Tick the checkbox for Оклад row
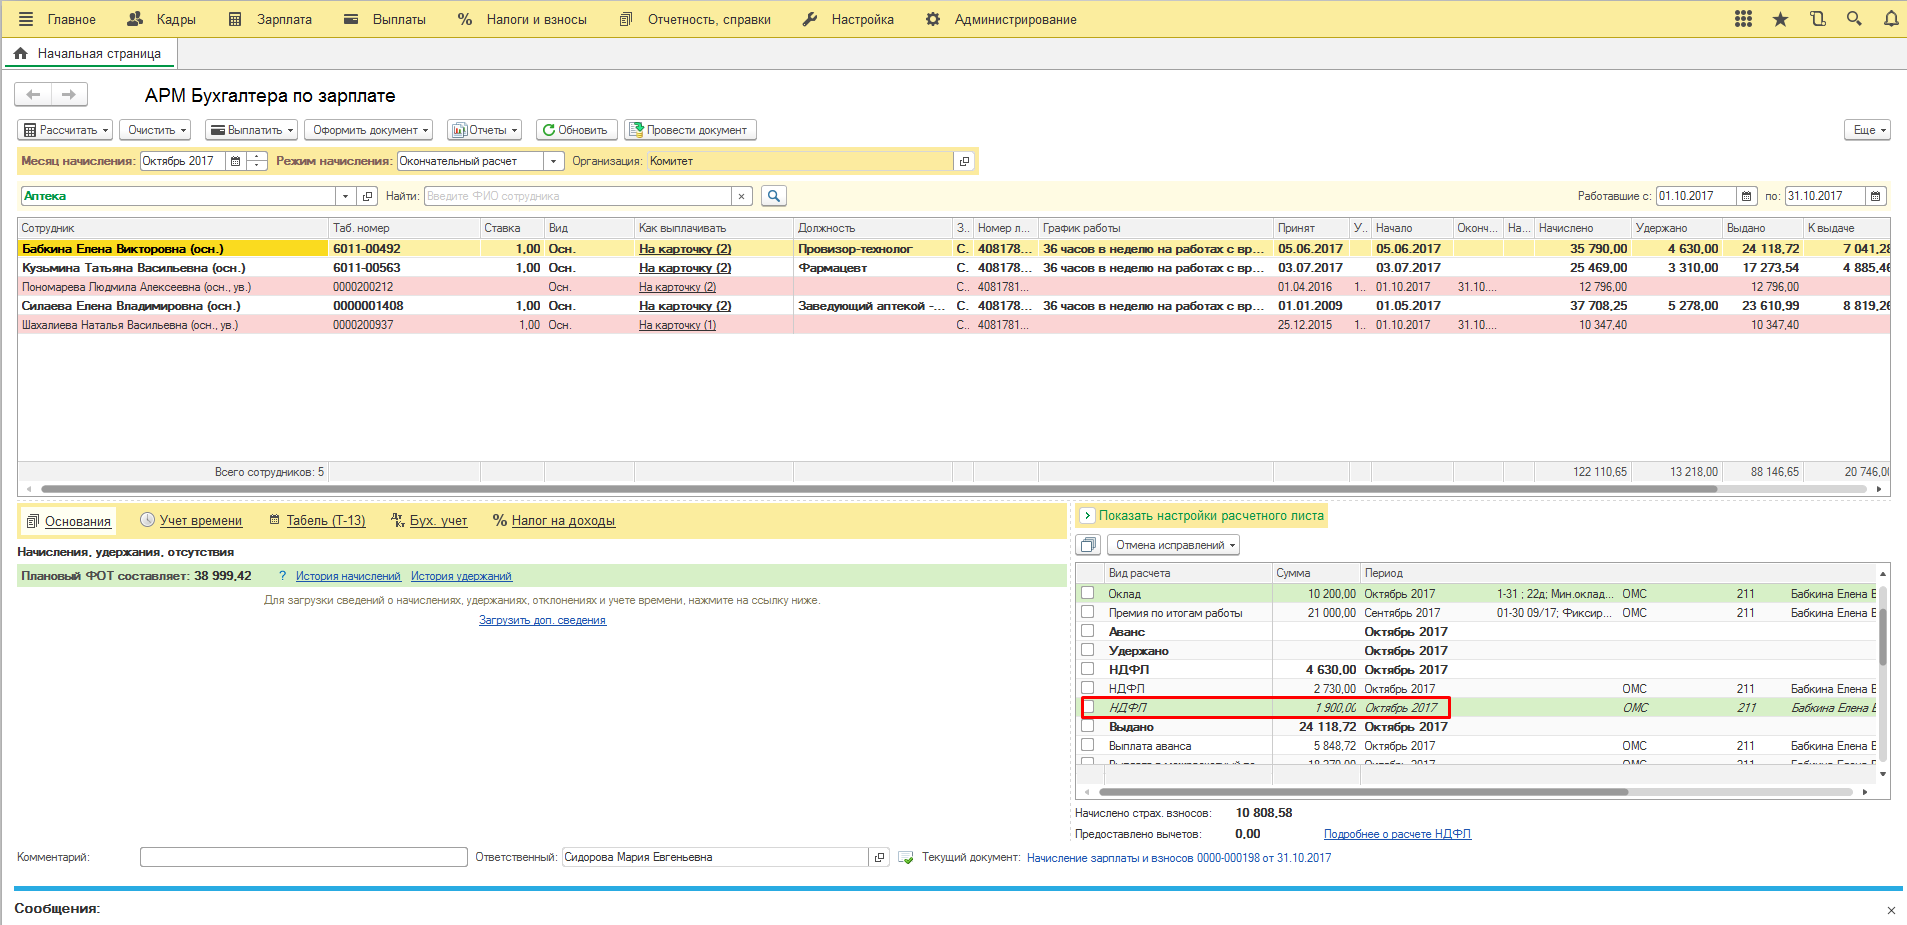The height and width of the screenshot is (925, 1907). click(1087, 593)
